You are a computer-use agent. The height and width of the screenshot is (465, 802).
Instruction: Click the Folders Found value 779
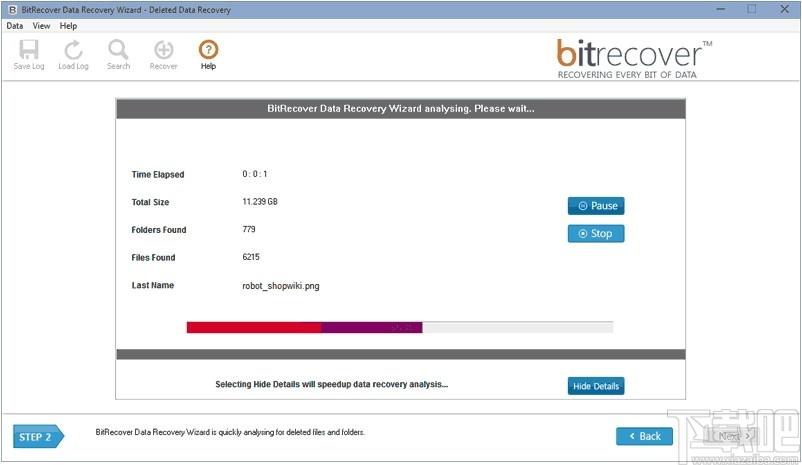pyautogui.click(x=249, y=229)
